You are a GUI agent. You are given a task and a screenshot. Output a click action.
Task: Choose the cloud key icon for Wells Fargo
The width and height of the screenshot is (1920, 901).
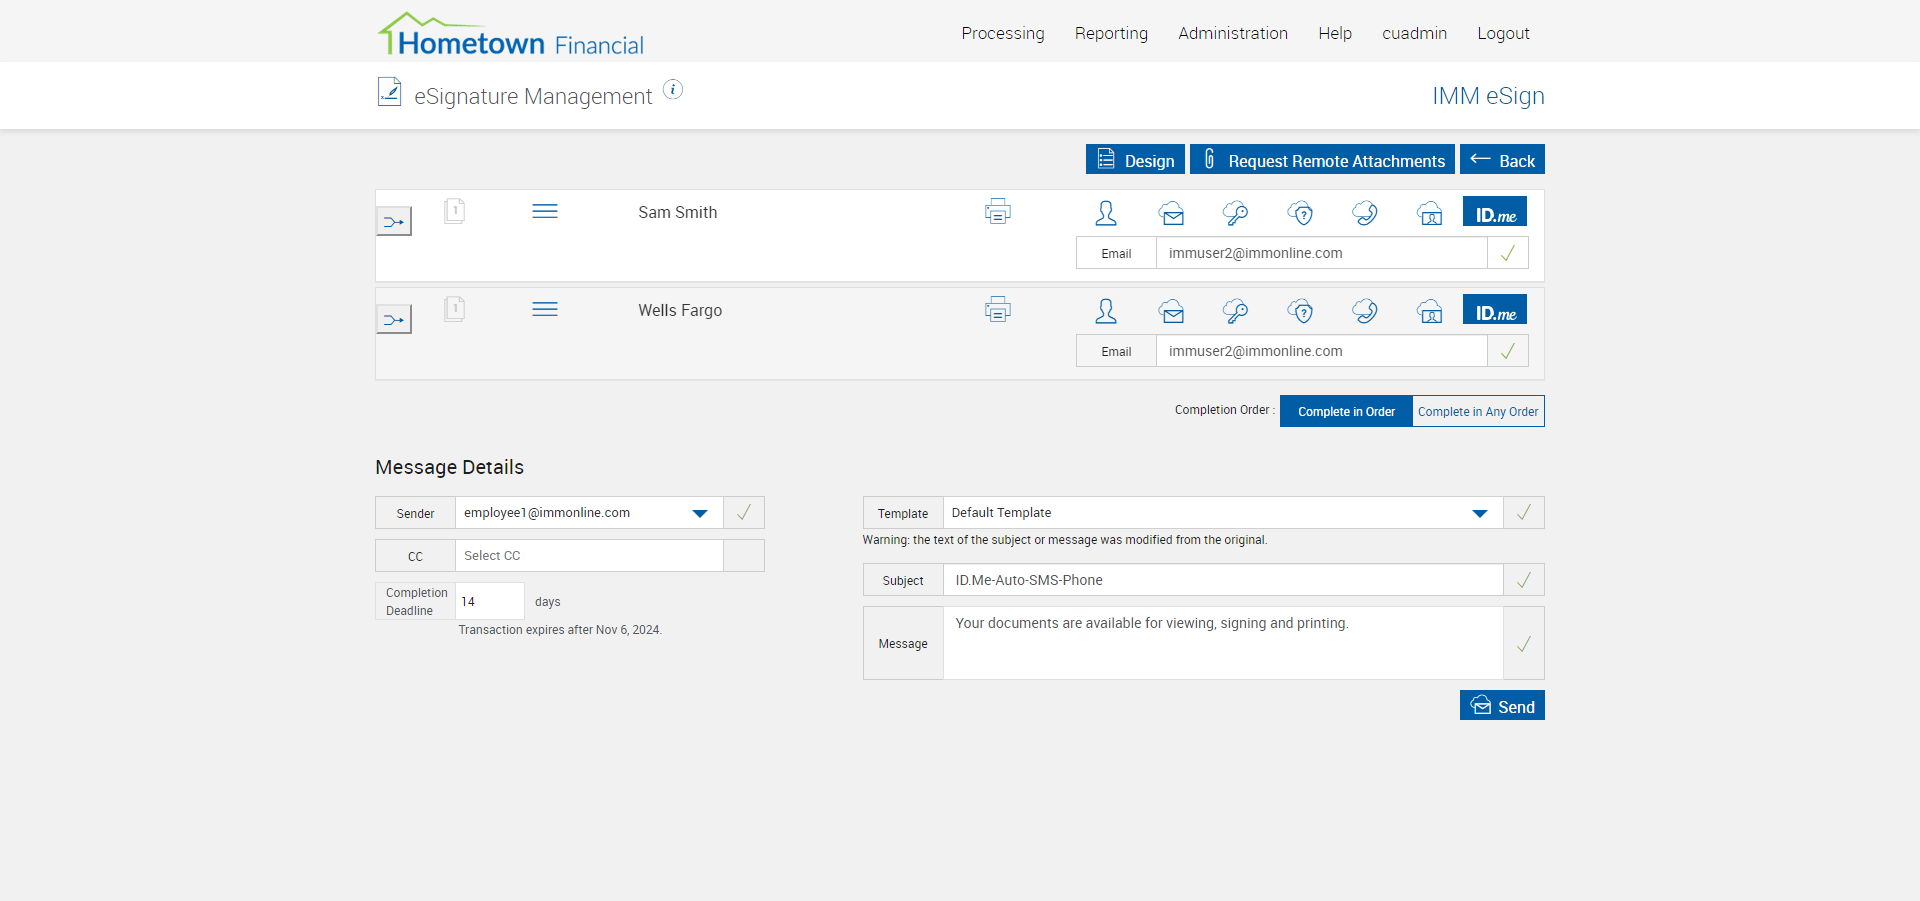click(1235, 311)
